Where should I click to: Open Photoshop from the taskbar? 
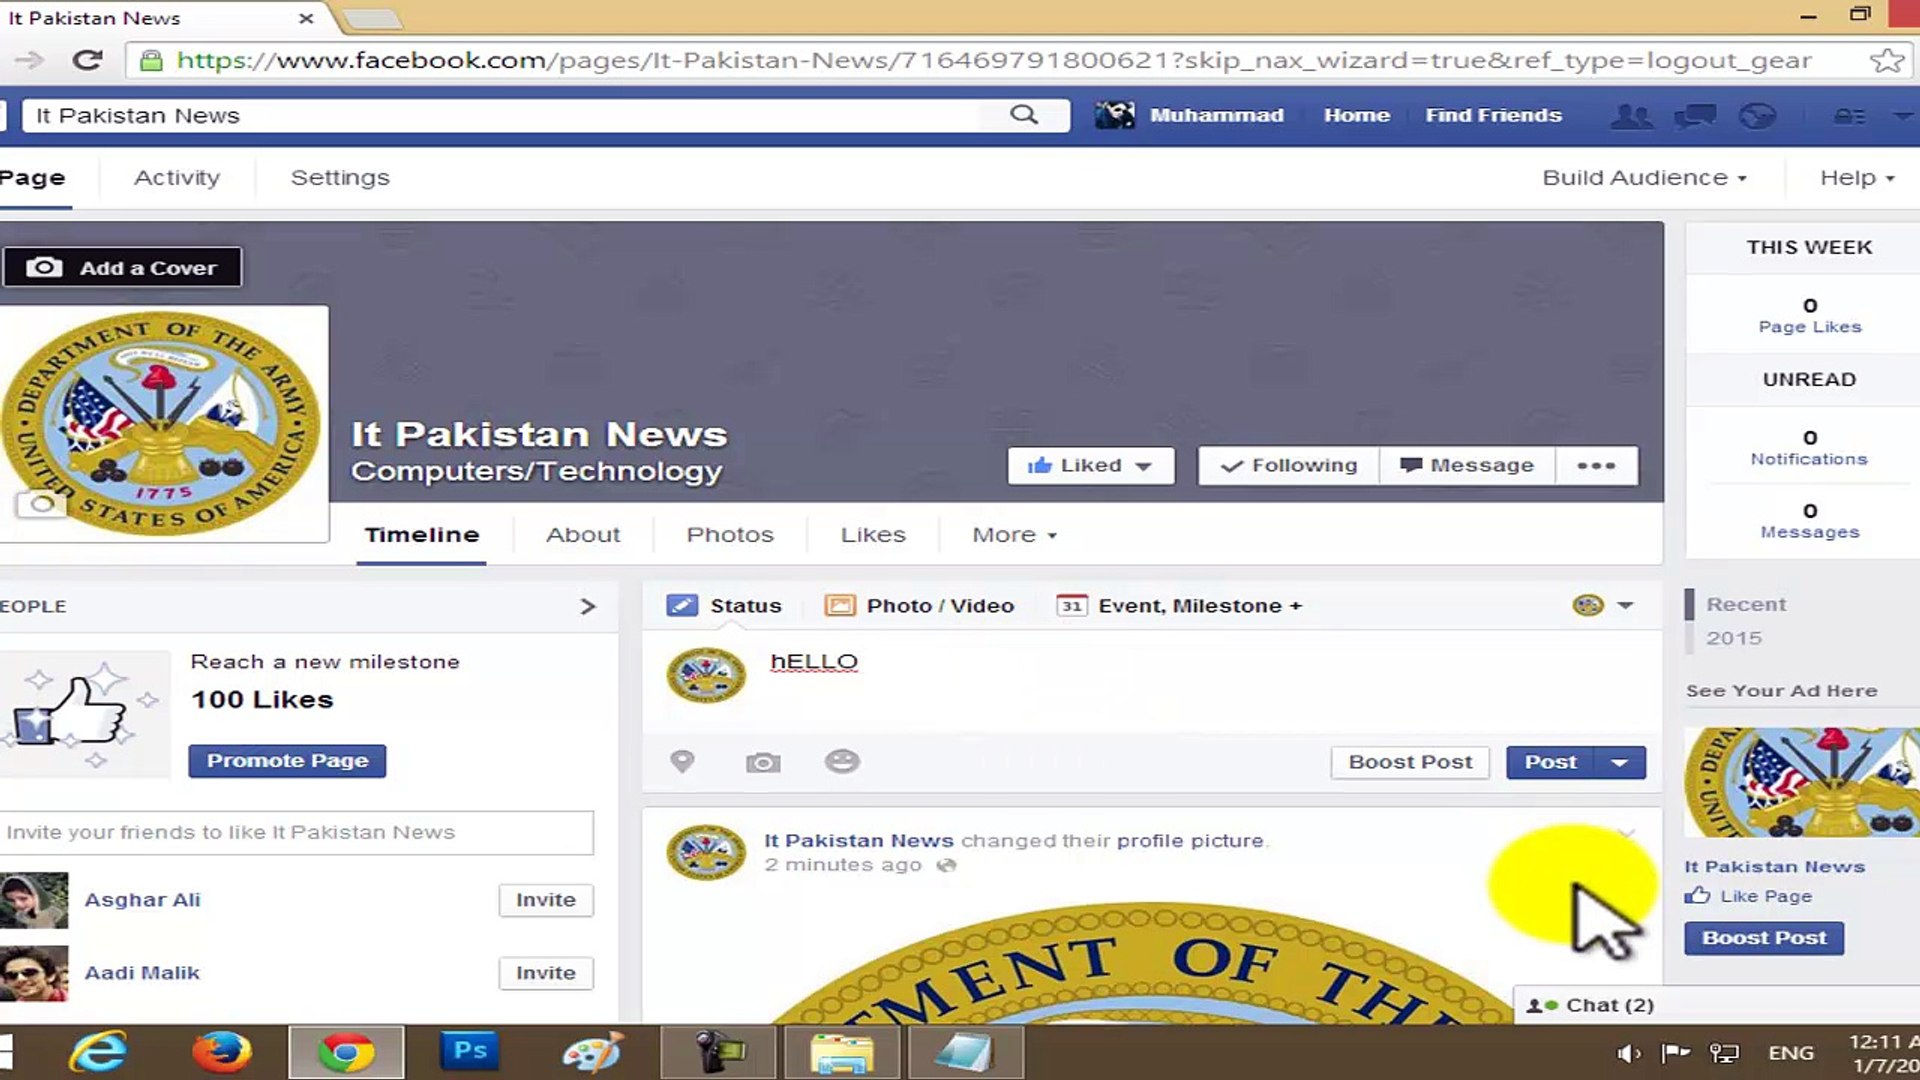click(x=470, y=1052)
